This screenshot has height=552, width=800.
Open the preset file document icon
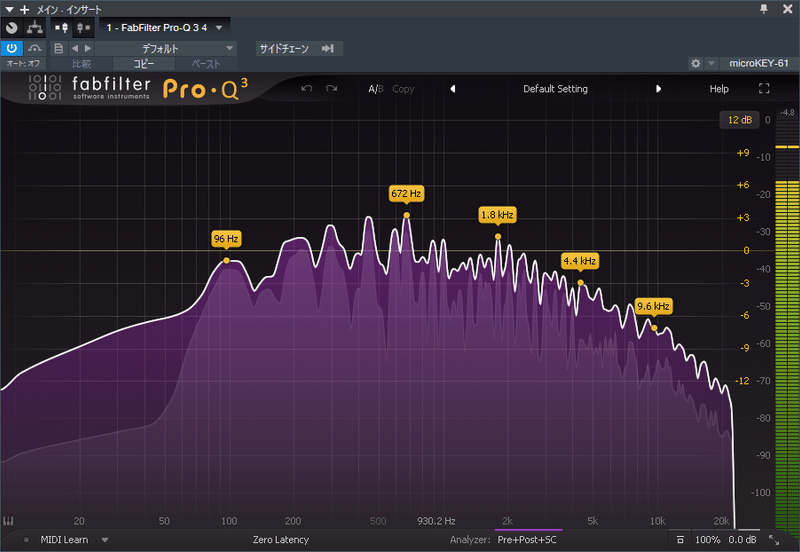(x=59, y=48)
